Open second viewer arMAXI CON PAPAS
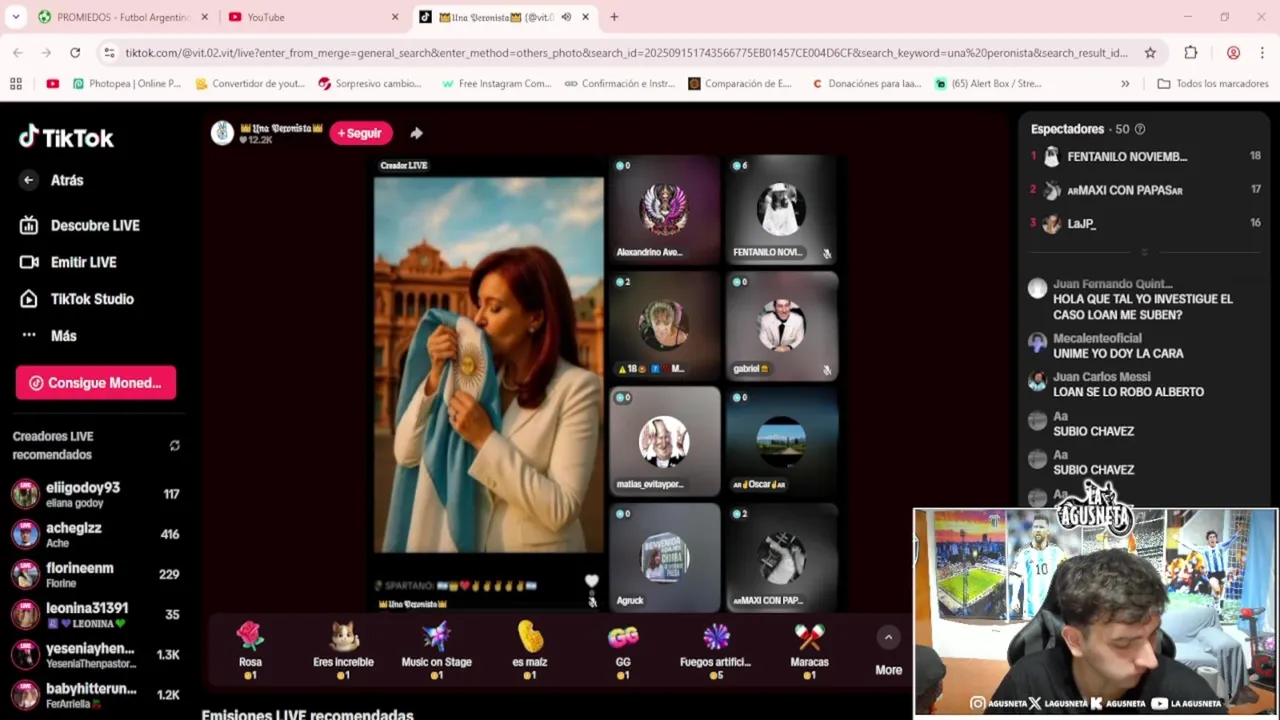The width and height of the screenshot is (1280, 720). [1146, 190]
